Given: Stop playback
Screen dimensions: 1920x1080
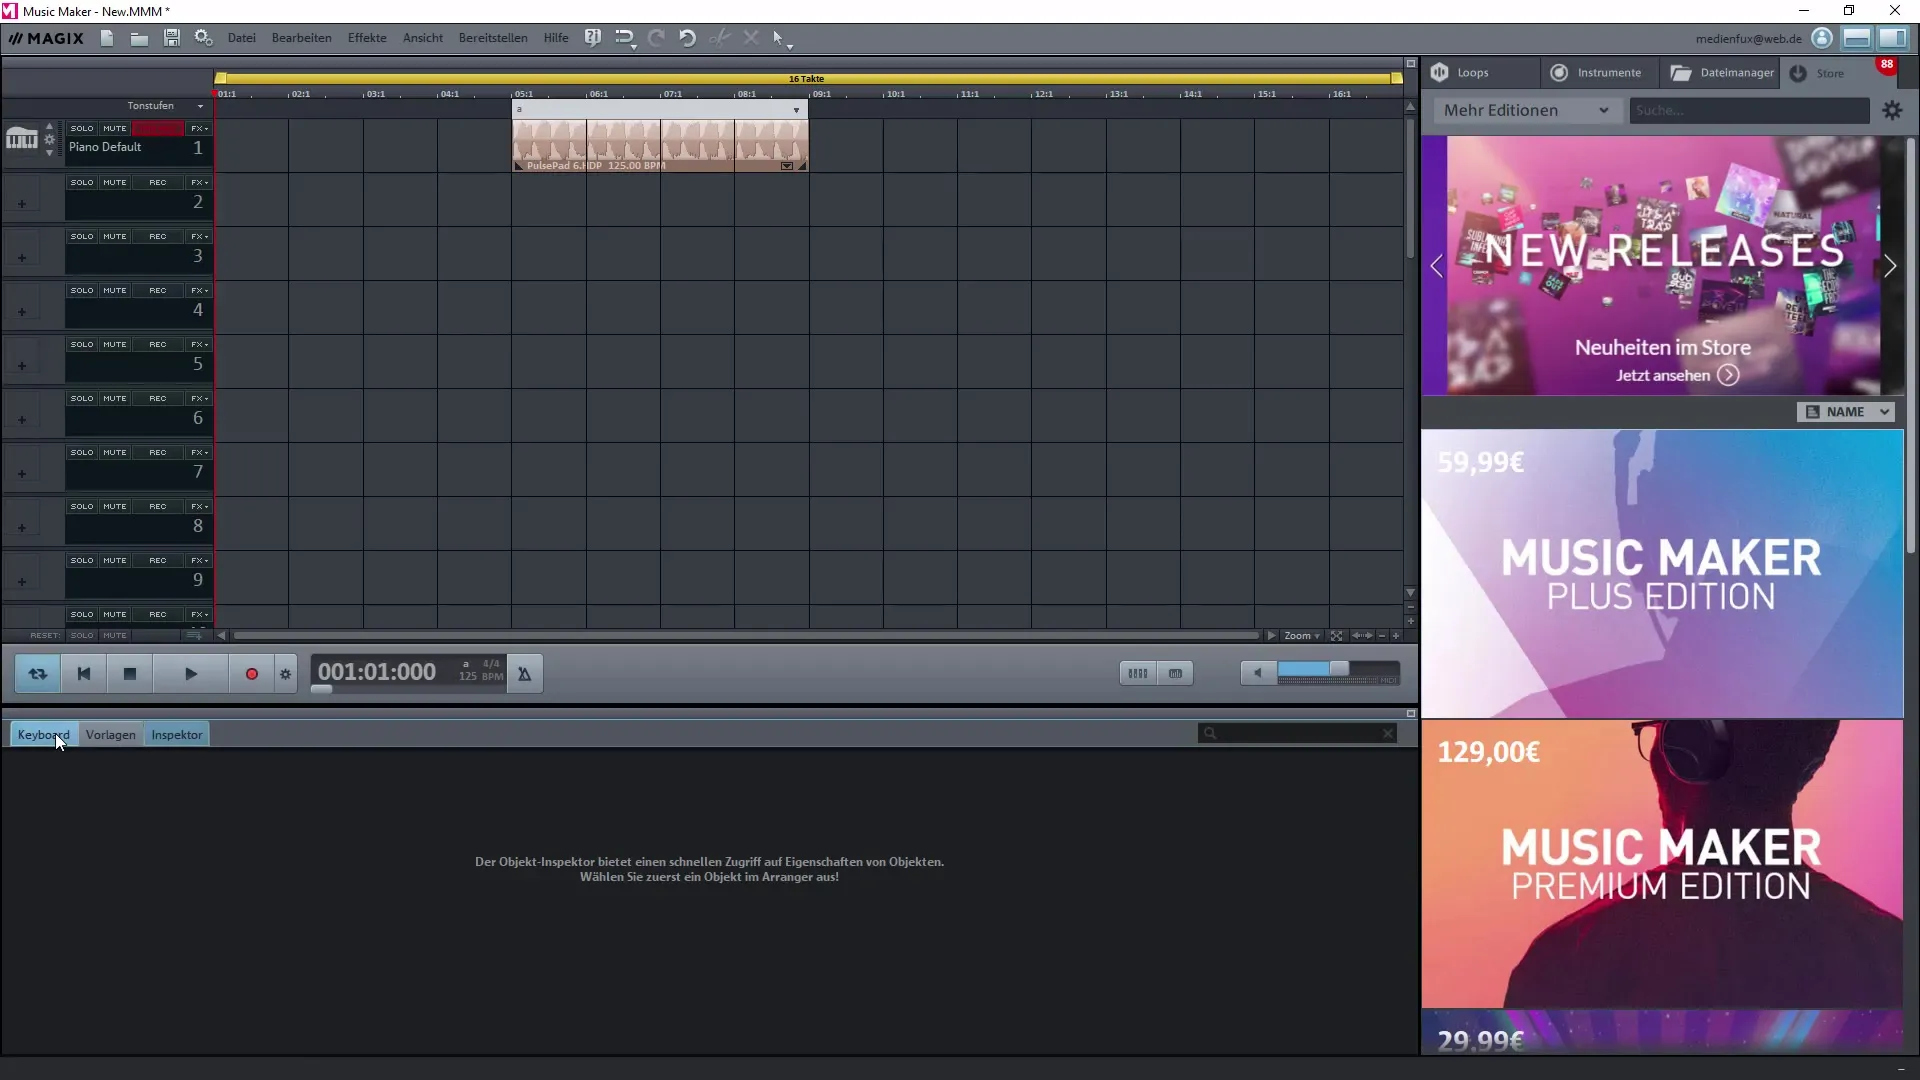Looking at the screenshot, I should [x=130, y=674].
